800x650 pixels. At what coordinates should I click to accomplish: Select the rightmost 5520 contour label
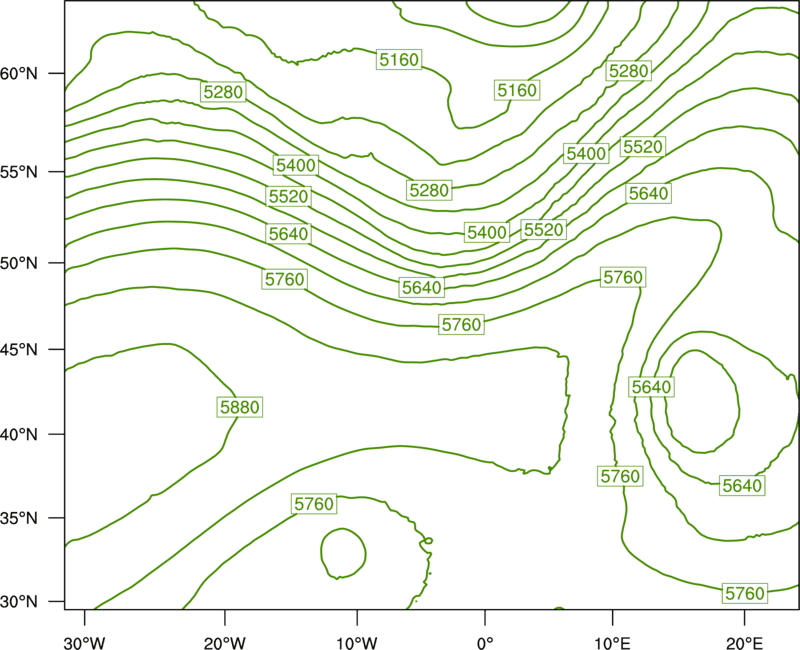[643, 147]
